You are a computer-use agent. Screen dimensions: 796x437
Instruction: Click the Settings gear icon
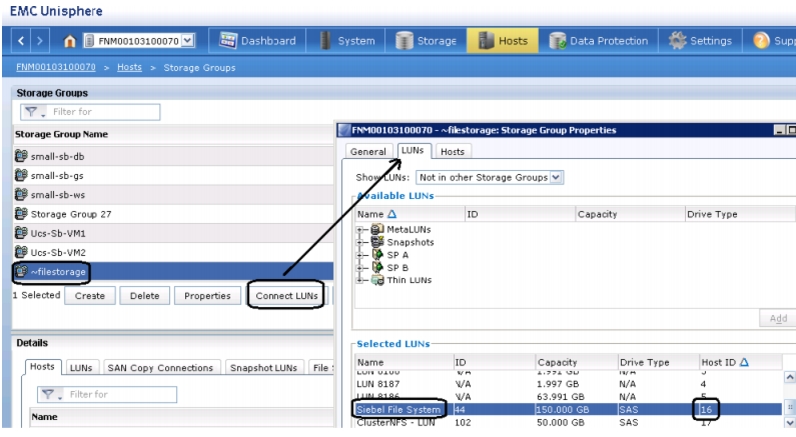[x=677, y=41]
